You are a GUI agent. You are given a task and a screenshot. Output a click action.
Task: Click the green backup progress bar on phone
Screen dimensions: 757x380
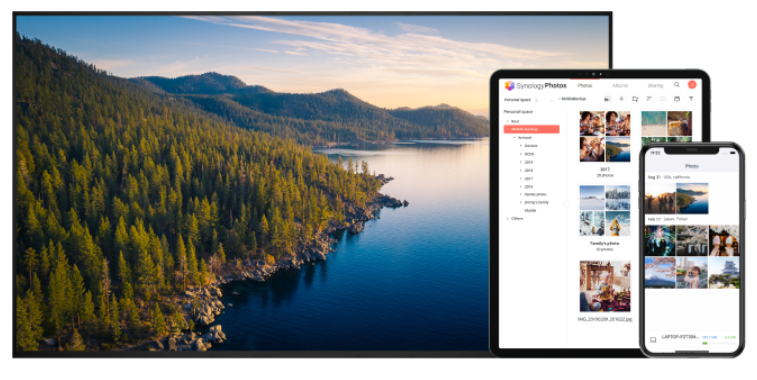pos(705,343)
